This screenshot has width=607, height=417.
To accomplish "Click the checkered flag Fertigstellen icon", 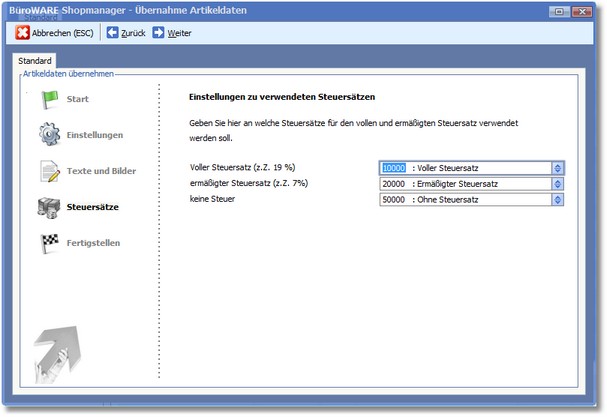I will click(50, 243).
